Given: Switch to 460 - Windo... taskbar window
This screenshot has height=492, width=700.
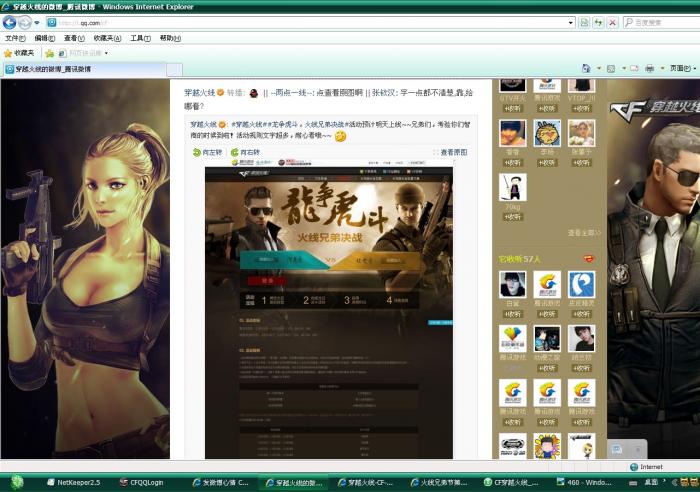Looking at the screenshot, I should 584,483.
